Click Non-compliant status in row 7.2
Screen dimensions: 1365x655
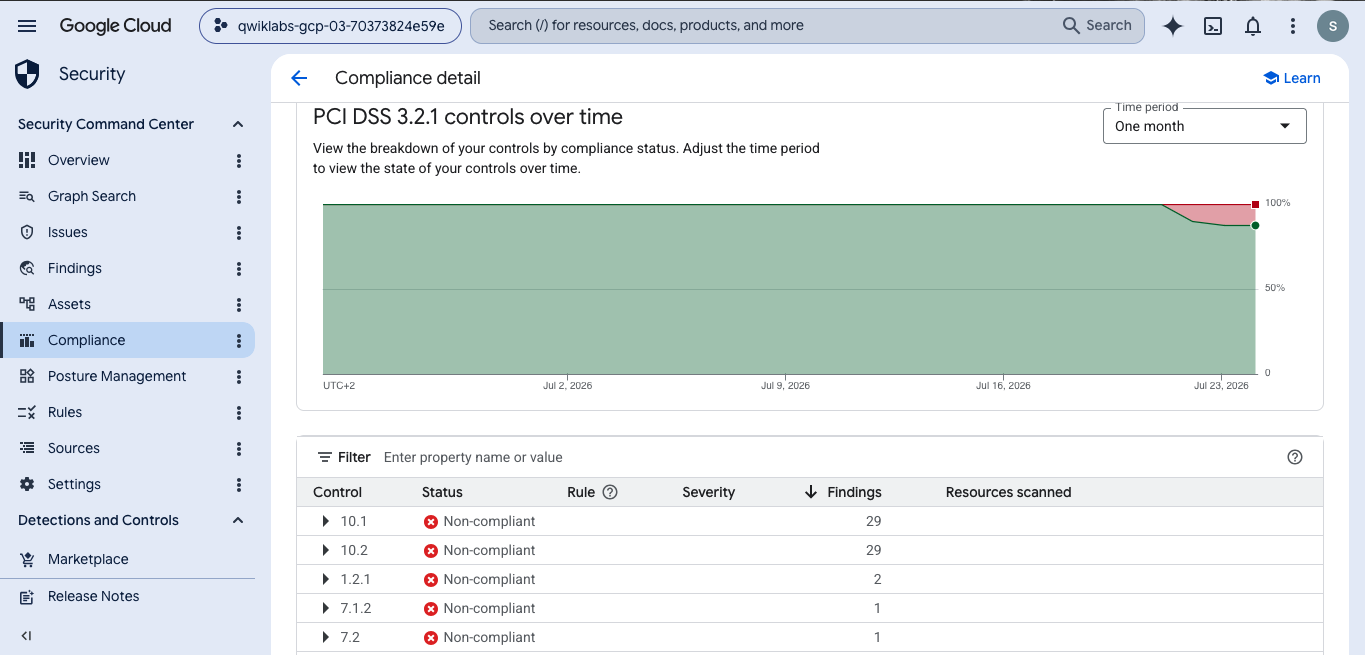tap(479, 637)
